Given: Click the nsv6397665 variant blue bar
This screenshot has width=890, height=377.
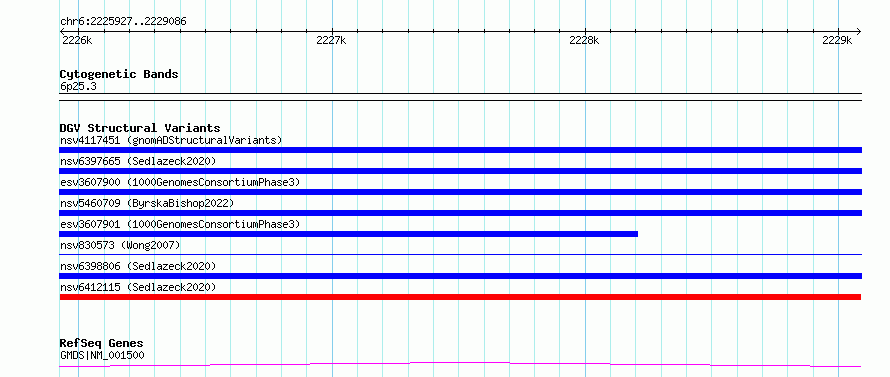Looking at the screenshot, I should point(460,171).
